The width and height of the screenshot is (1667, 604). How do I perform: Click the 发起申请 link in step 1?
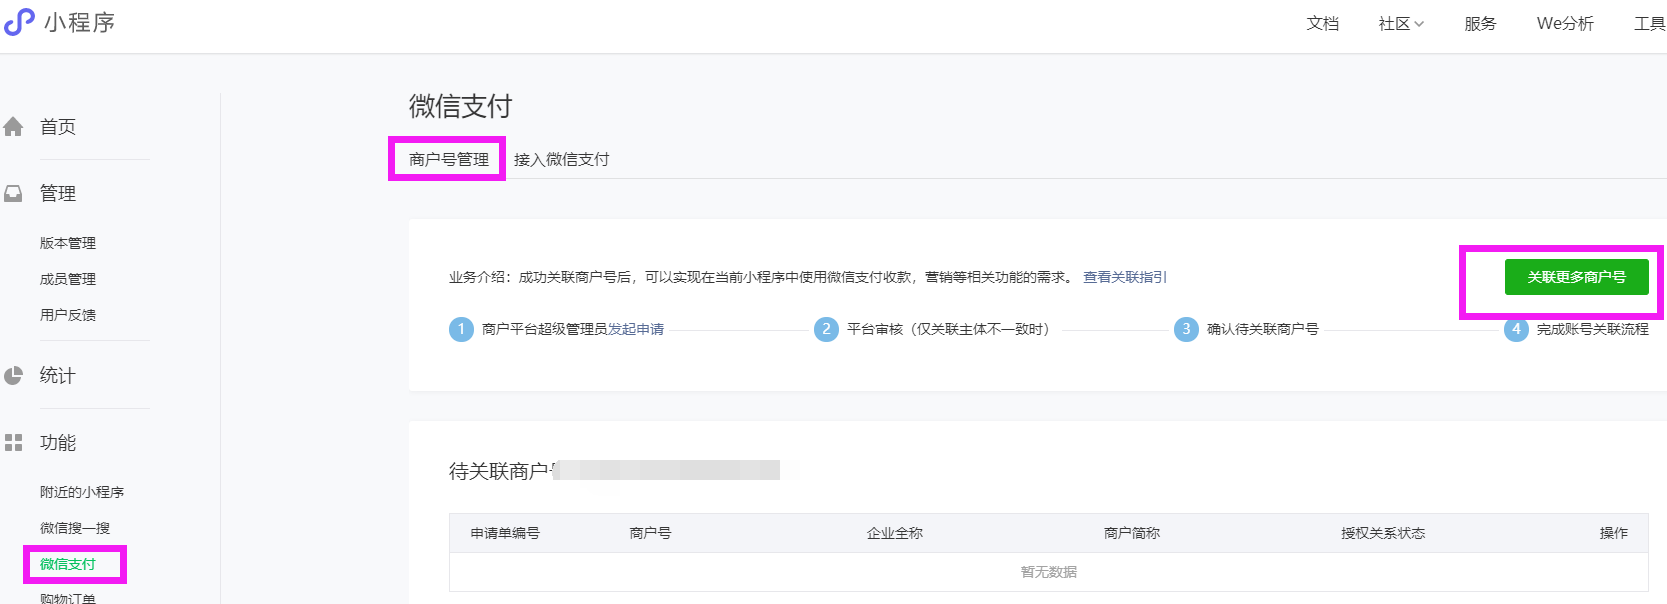point(636,329)
